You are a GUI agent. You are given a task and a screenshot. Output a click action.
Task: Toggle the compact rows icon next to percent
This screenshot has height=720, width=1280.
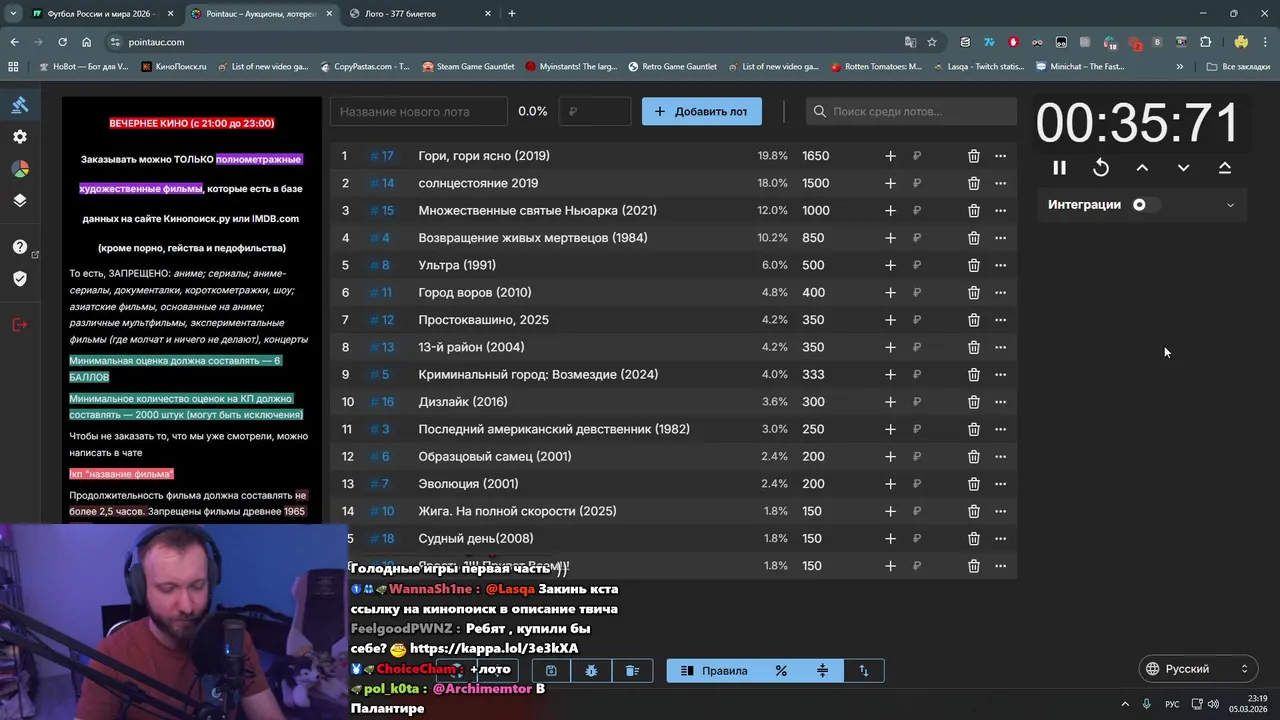[x=823, y=671]
